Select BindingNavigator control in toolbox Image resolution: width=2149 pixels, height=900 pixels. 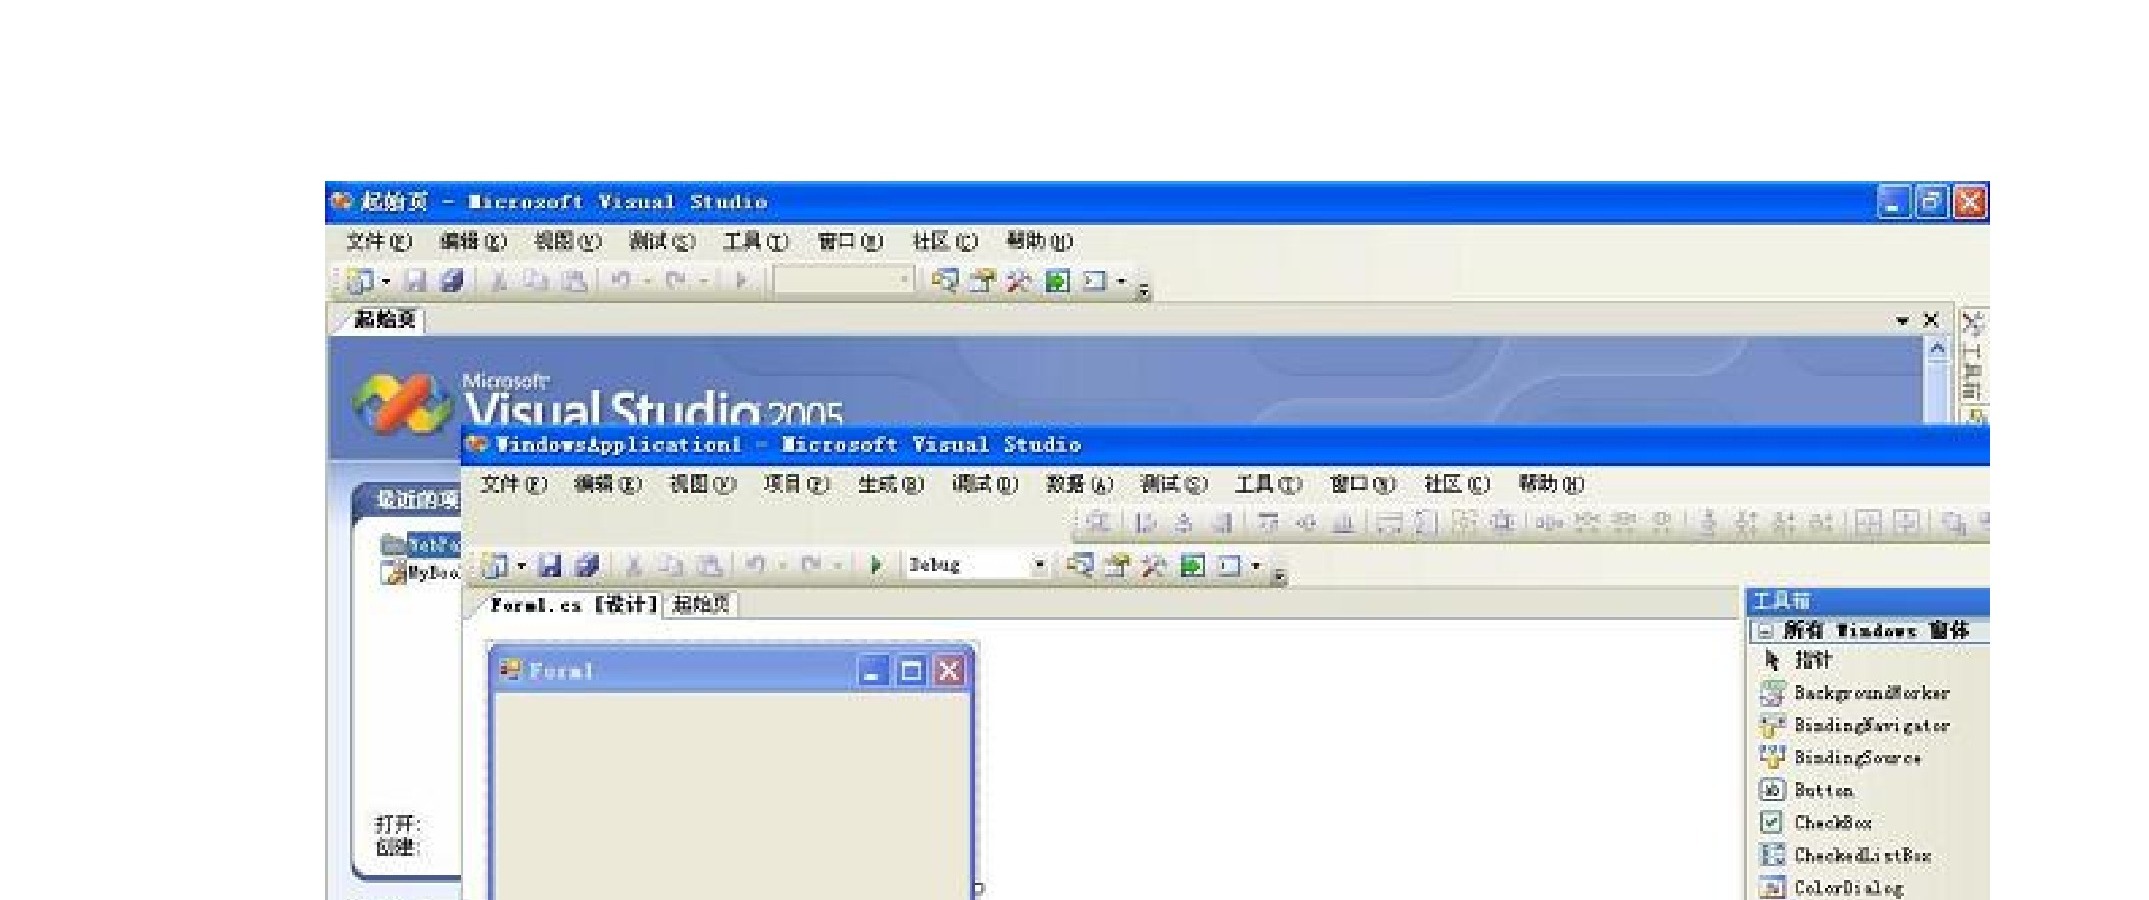coord(1857,725)
